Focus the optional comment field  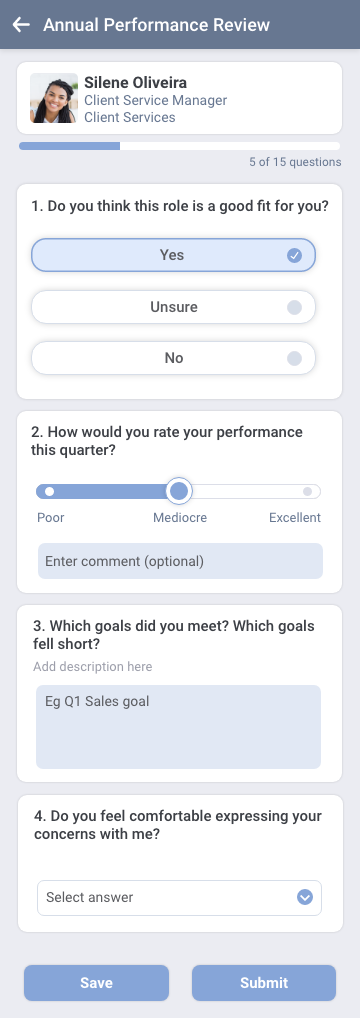180,561
